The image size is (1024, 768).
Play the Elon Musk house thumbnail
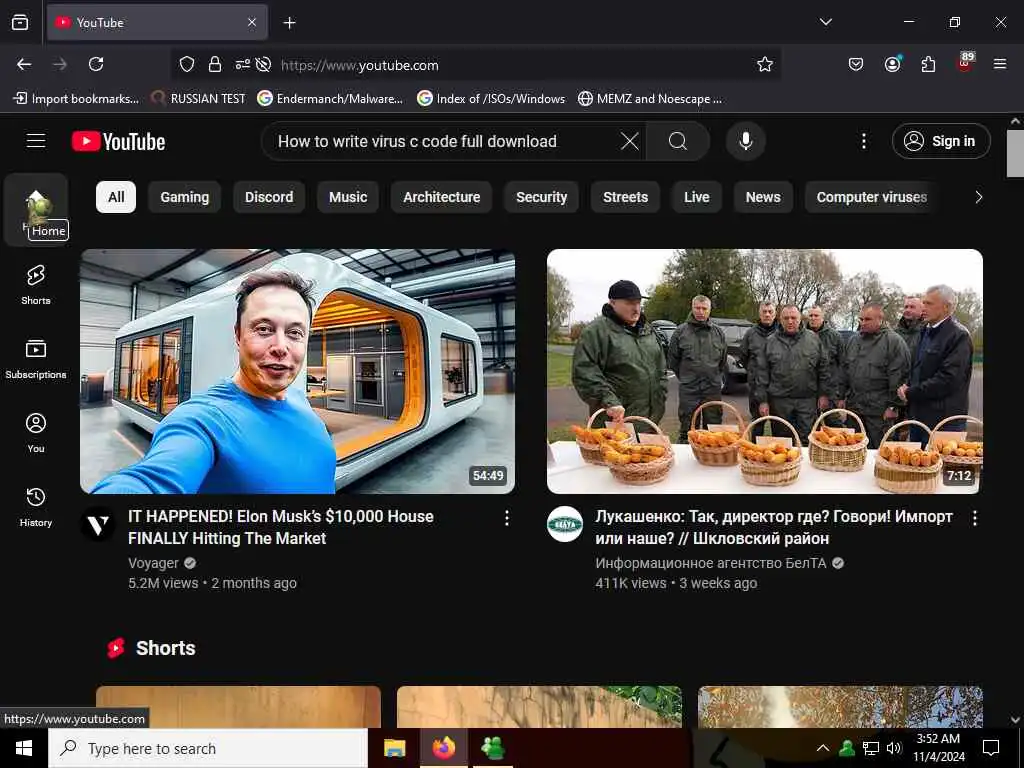(x=297, y=371)
